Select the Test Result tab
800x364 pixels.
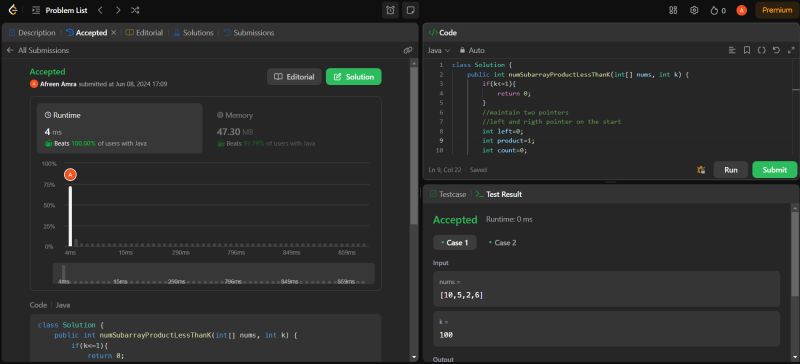pos(498,195)
